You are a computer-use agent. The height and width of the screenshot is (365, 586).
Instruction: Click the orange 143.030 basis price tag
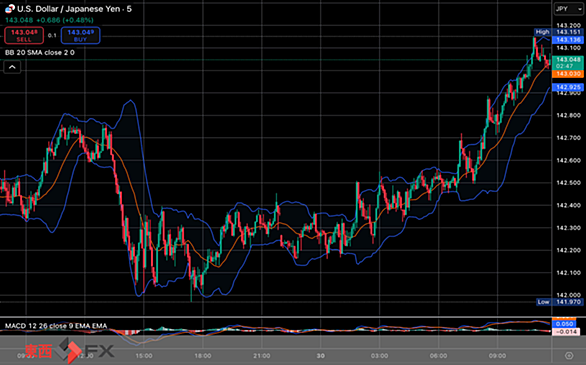(568, 74)
